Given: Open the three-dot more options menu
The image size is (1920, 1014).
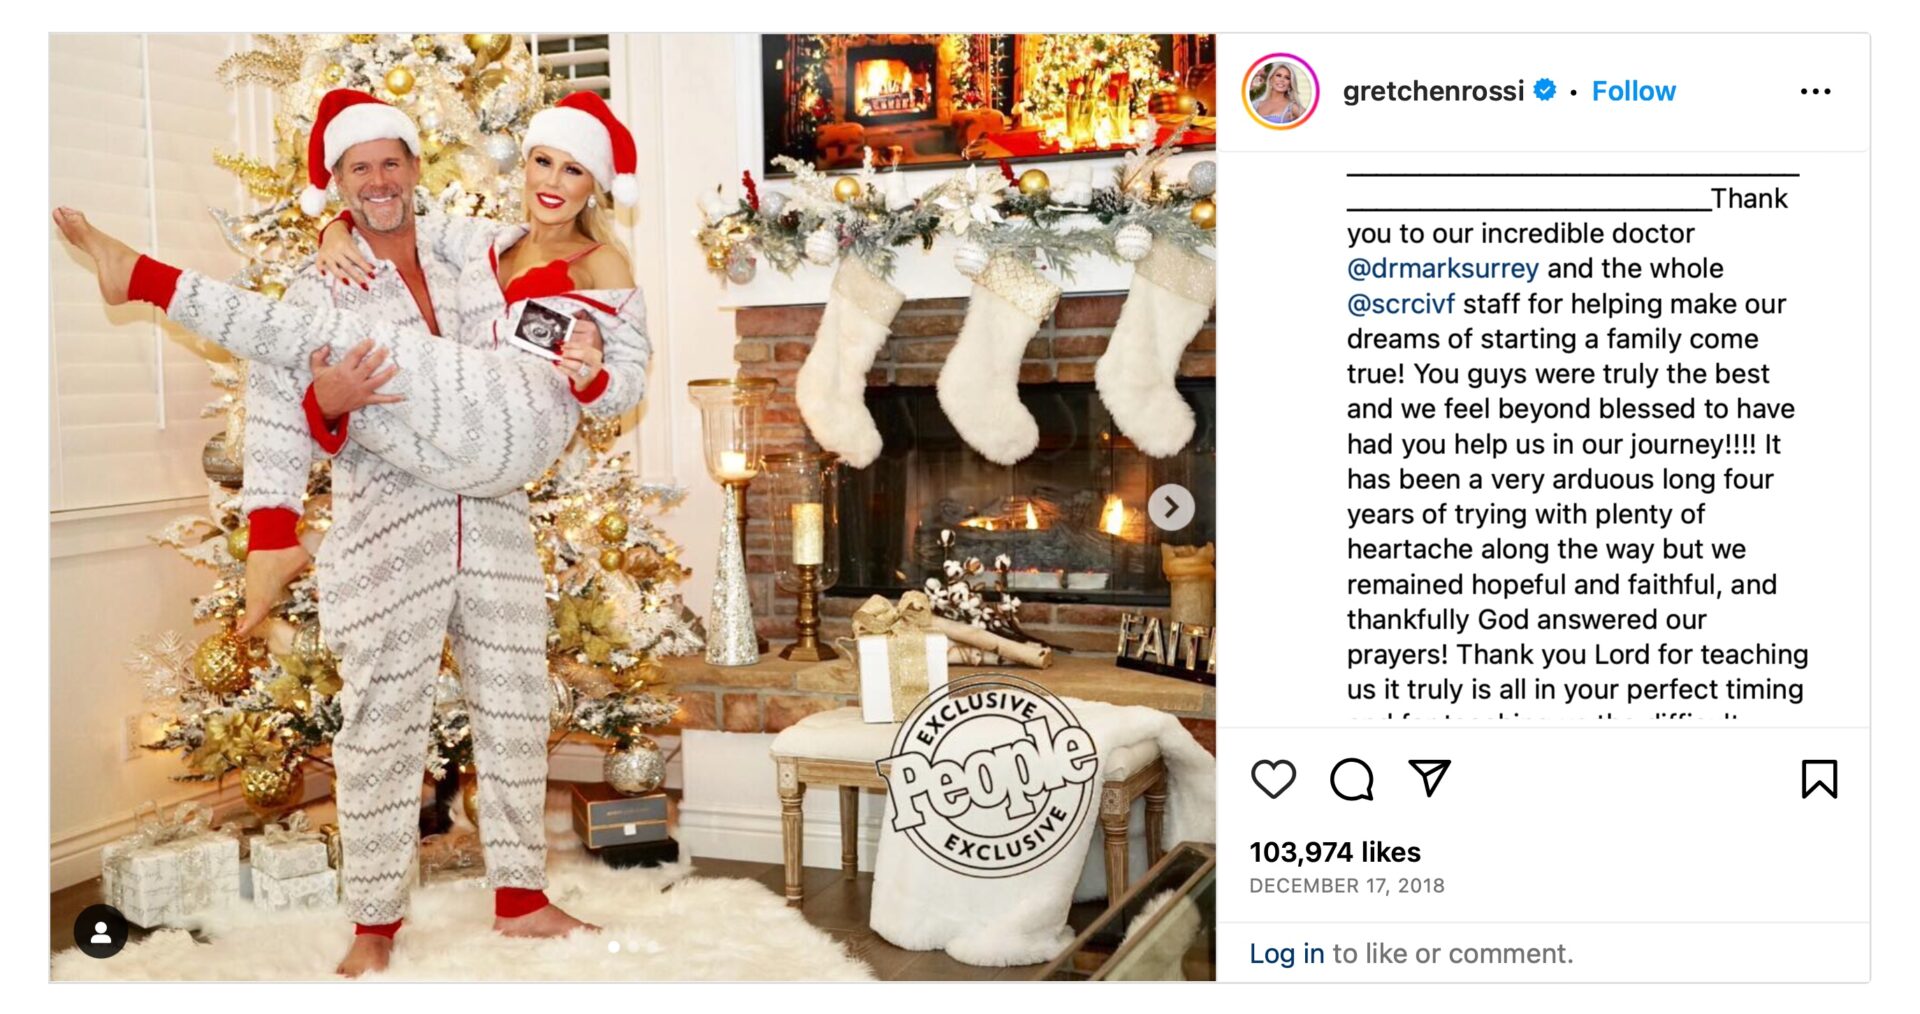Looking at the screenshot, I should pyautogui.click(x=1815, y=91).
